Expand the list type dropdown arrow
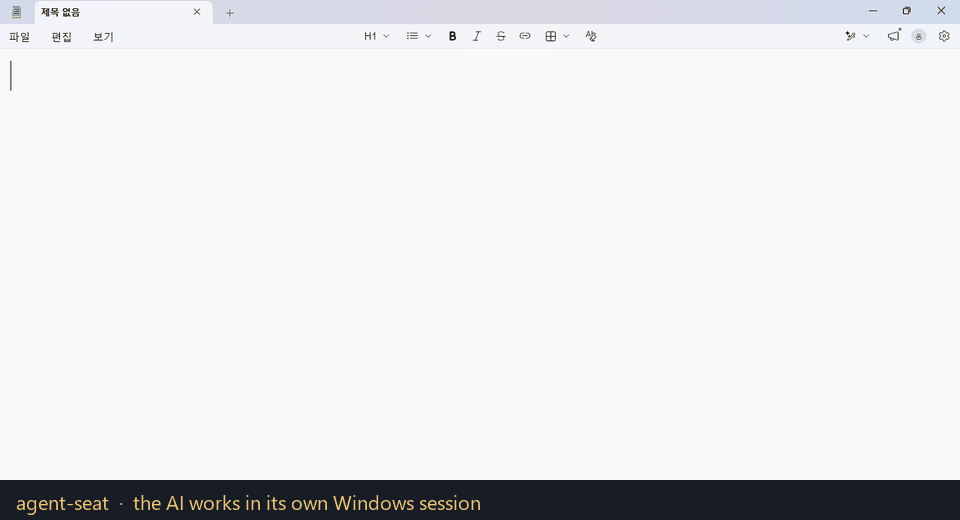This screenshot has width=960, height=520. point(428,36)
